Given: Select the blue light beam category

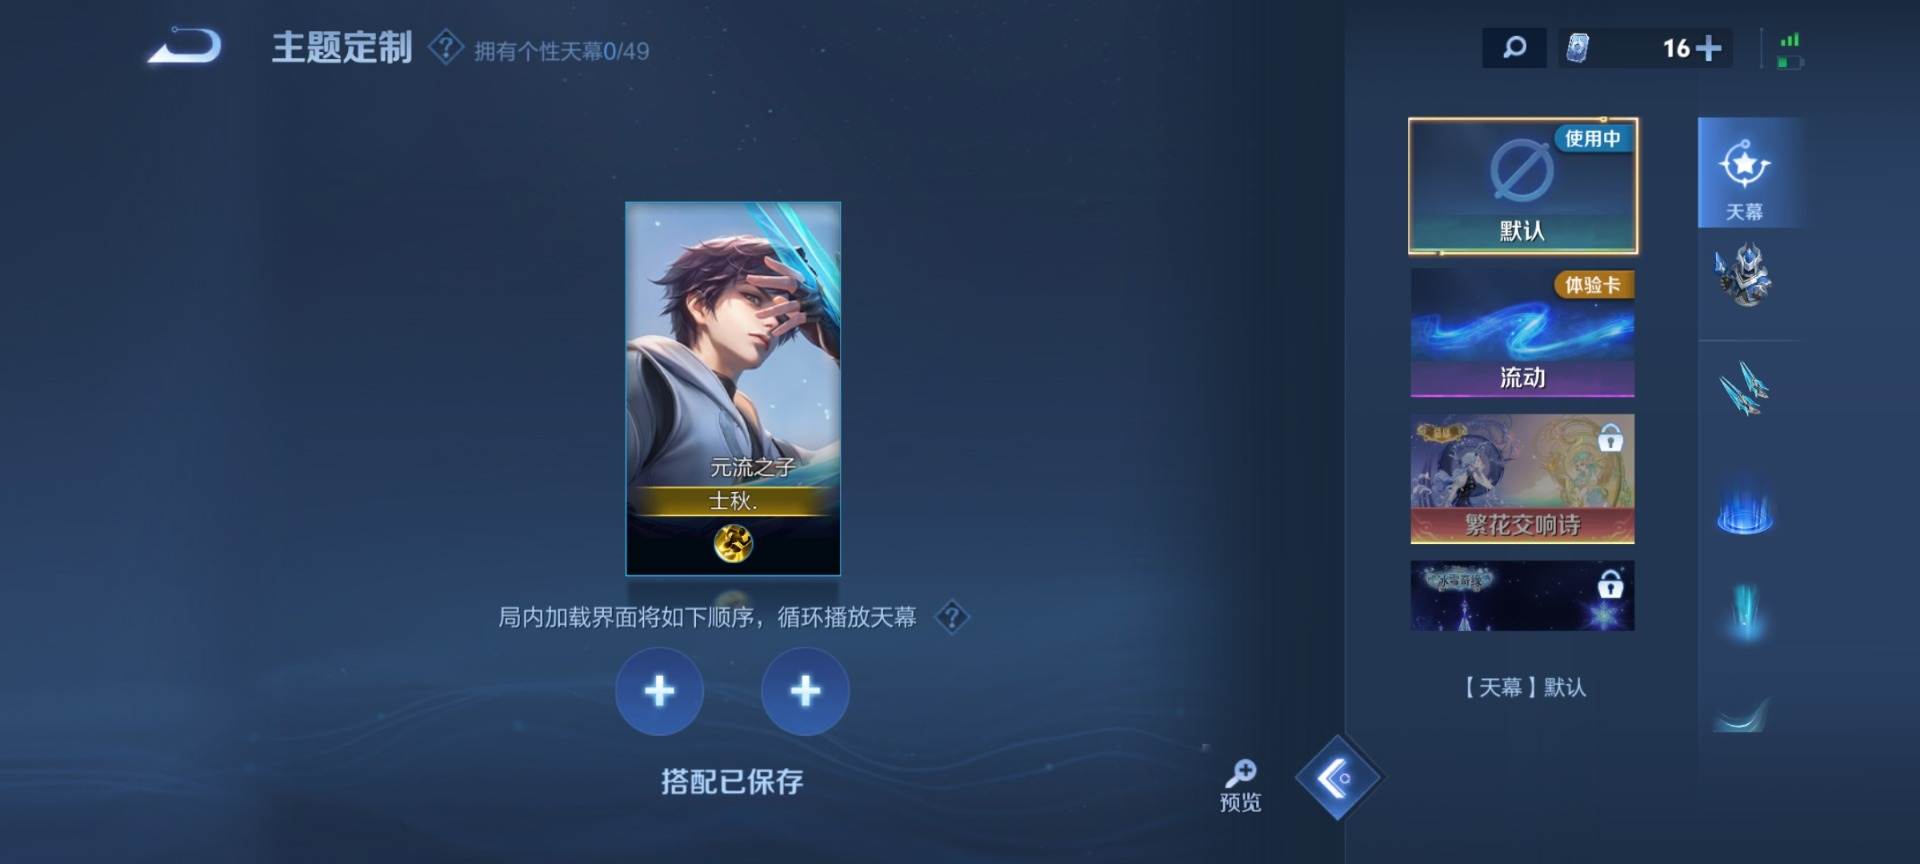Looking at the screenshot, I should click(1745, 611).
